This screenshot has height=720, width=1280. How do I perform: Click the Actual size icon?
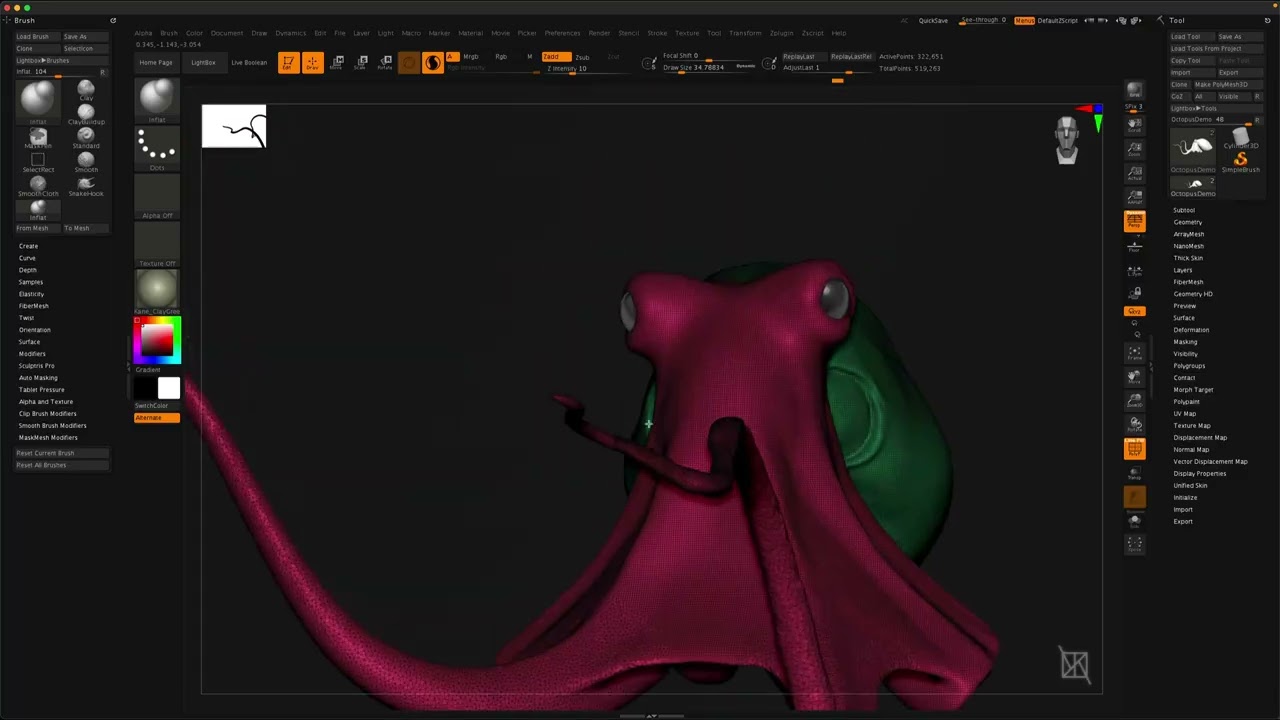pos(1134,173)
